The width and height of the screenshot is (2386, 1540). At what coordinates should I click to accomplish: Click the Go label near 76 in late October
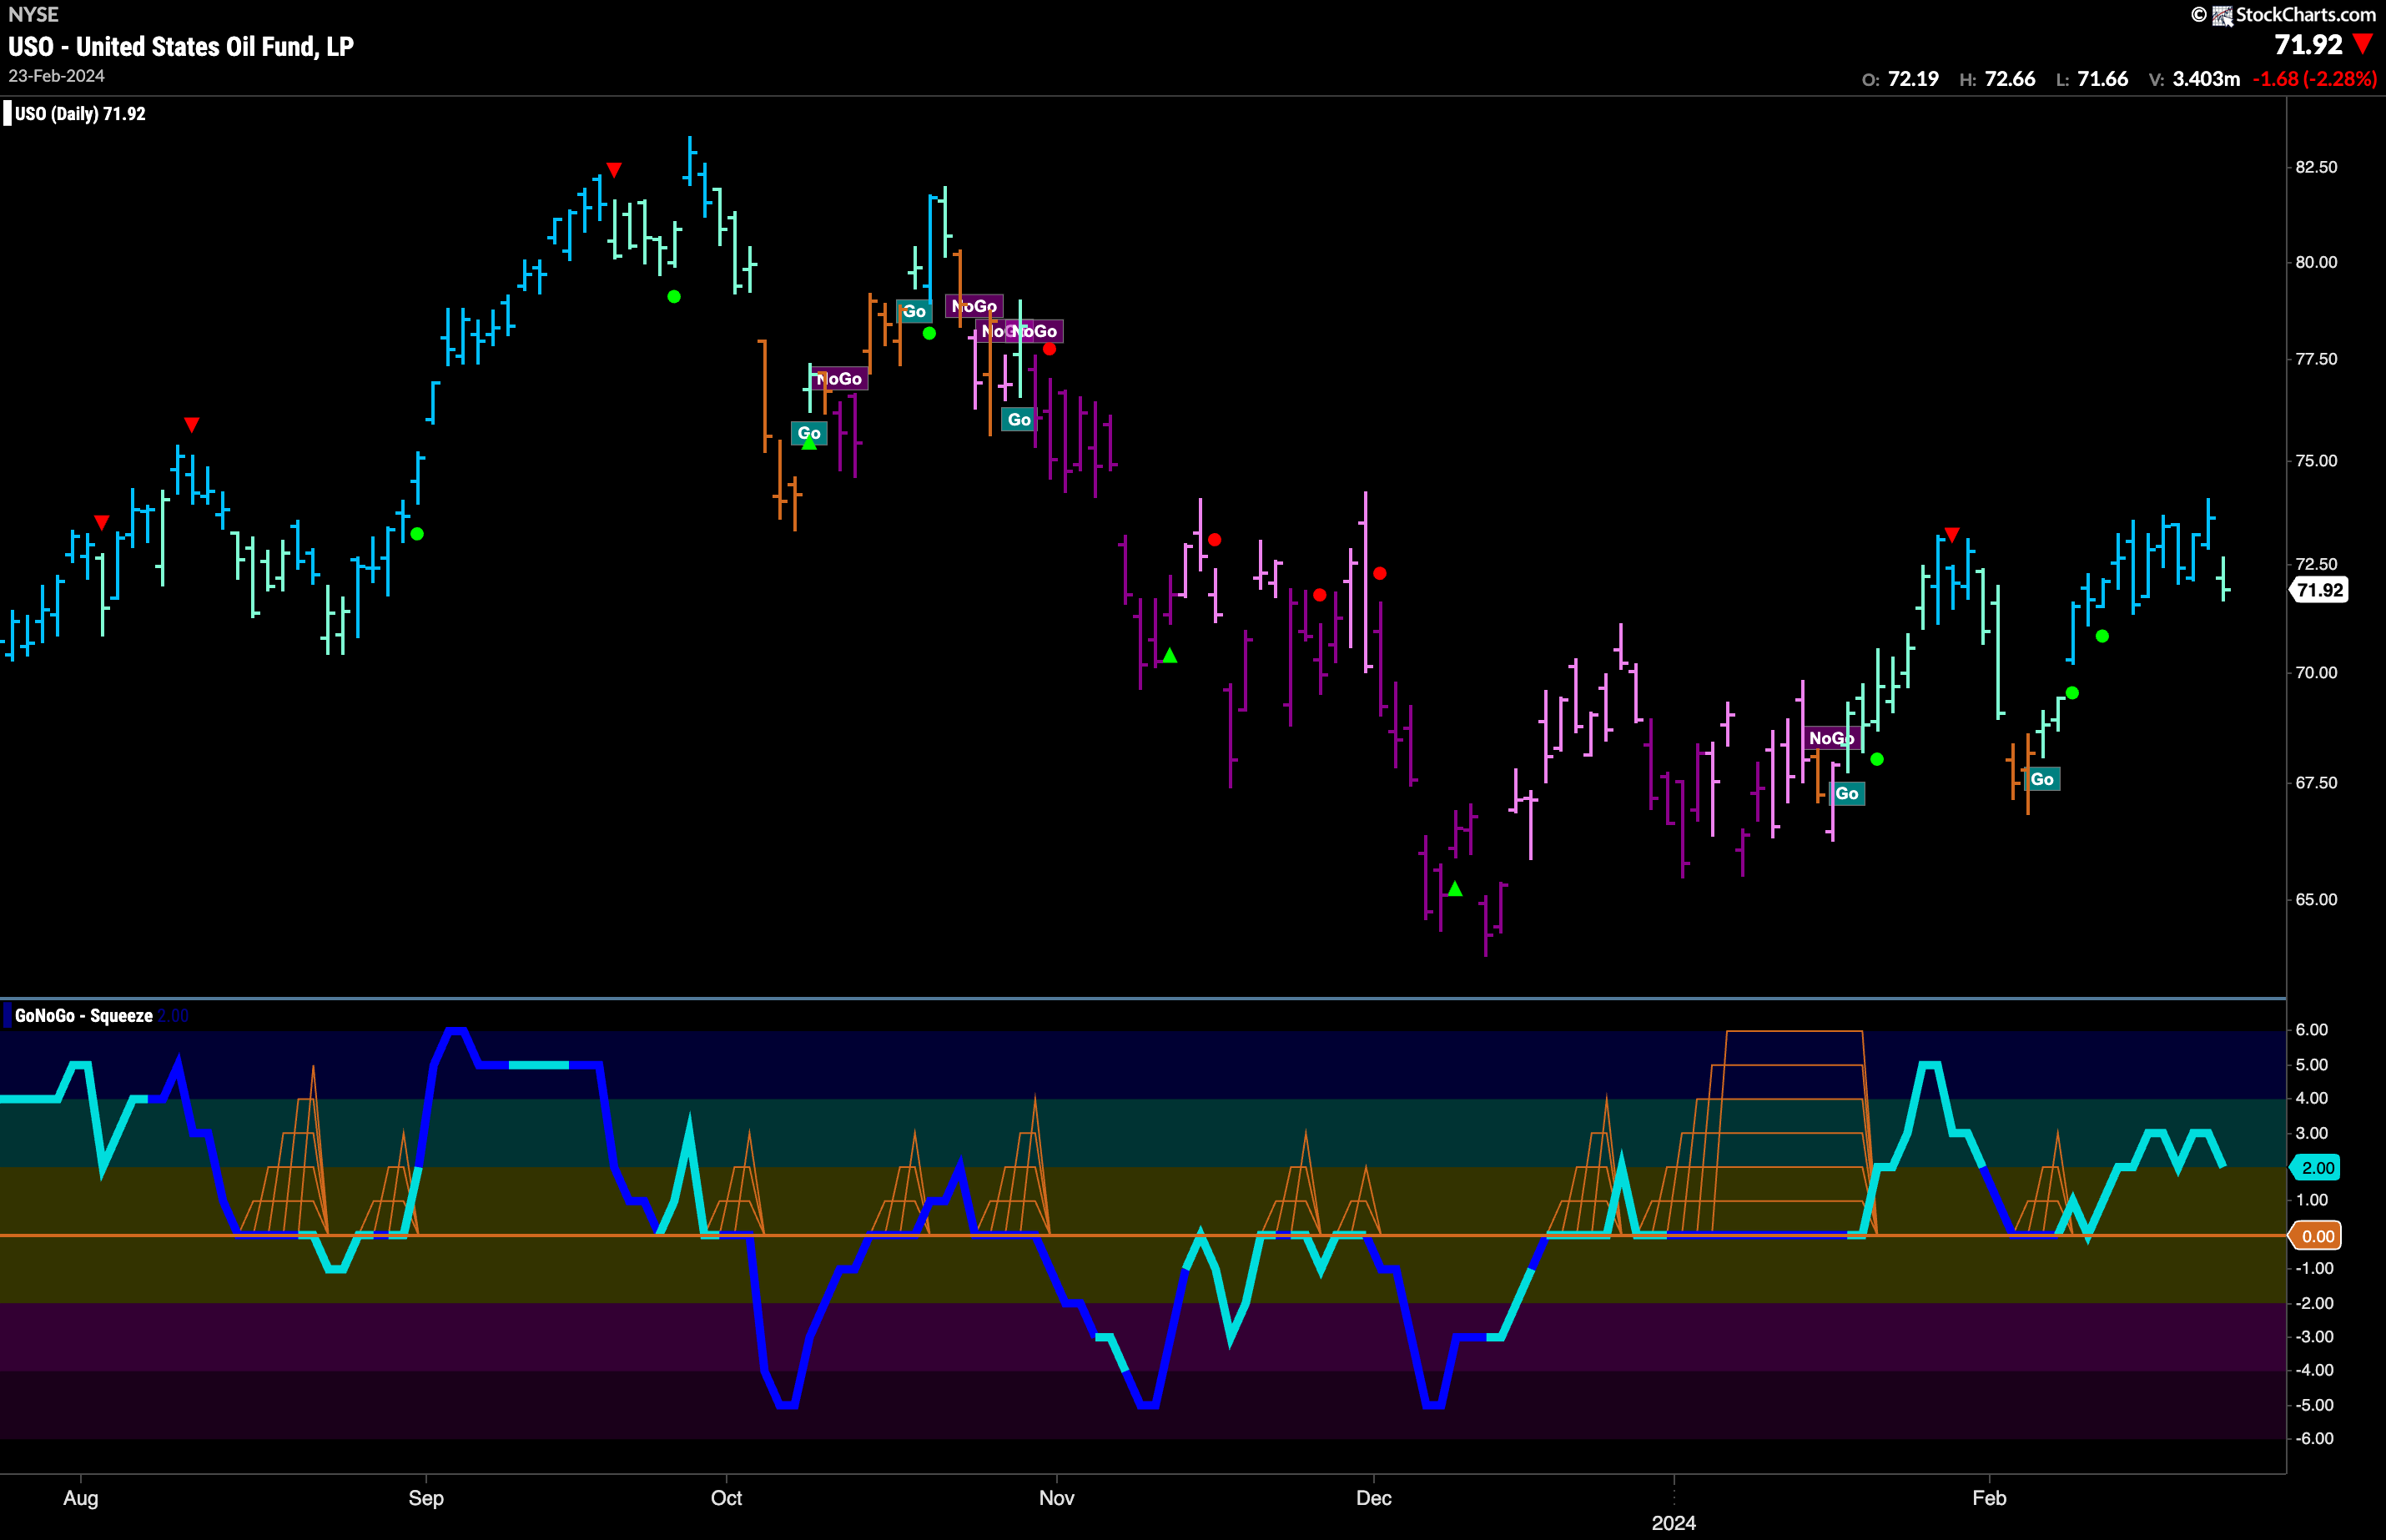point(1019,420)
